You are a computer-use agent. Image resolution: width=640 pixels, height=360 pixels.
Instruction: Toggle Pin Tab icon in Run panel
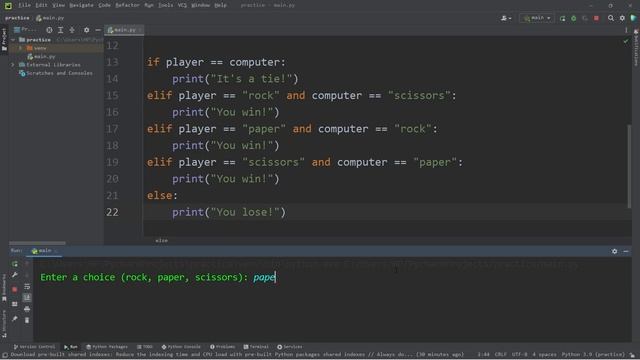15,319
